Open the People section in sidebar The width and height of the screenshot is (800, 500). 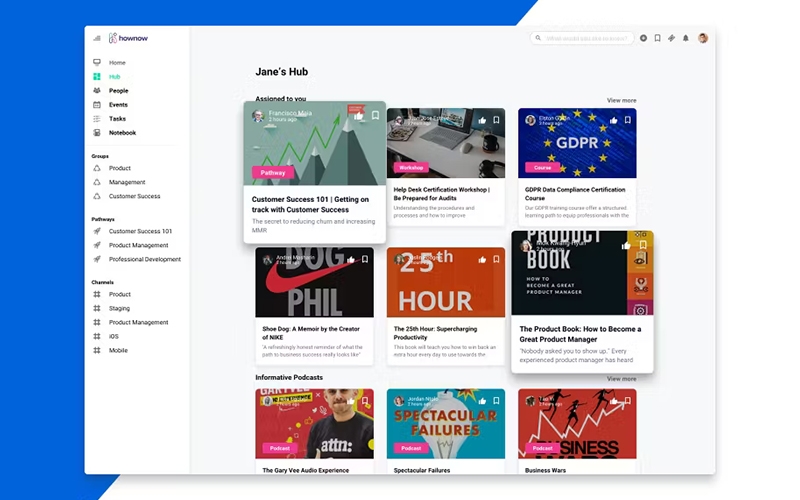click(x=118, y=91)
